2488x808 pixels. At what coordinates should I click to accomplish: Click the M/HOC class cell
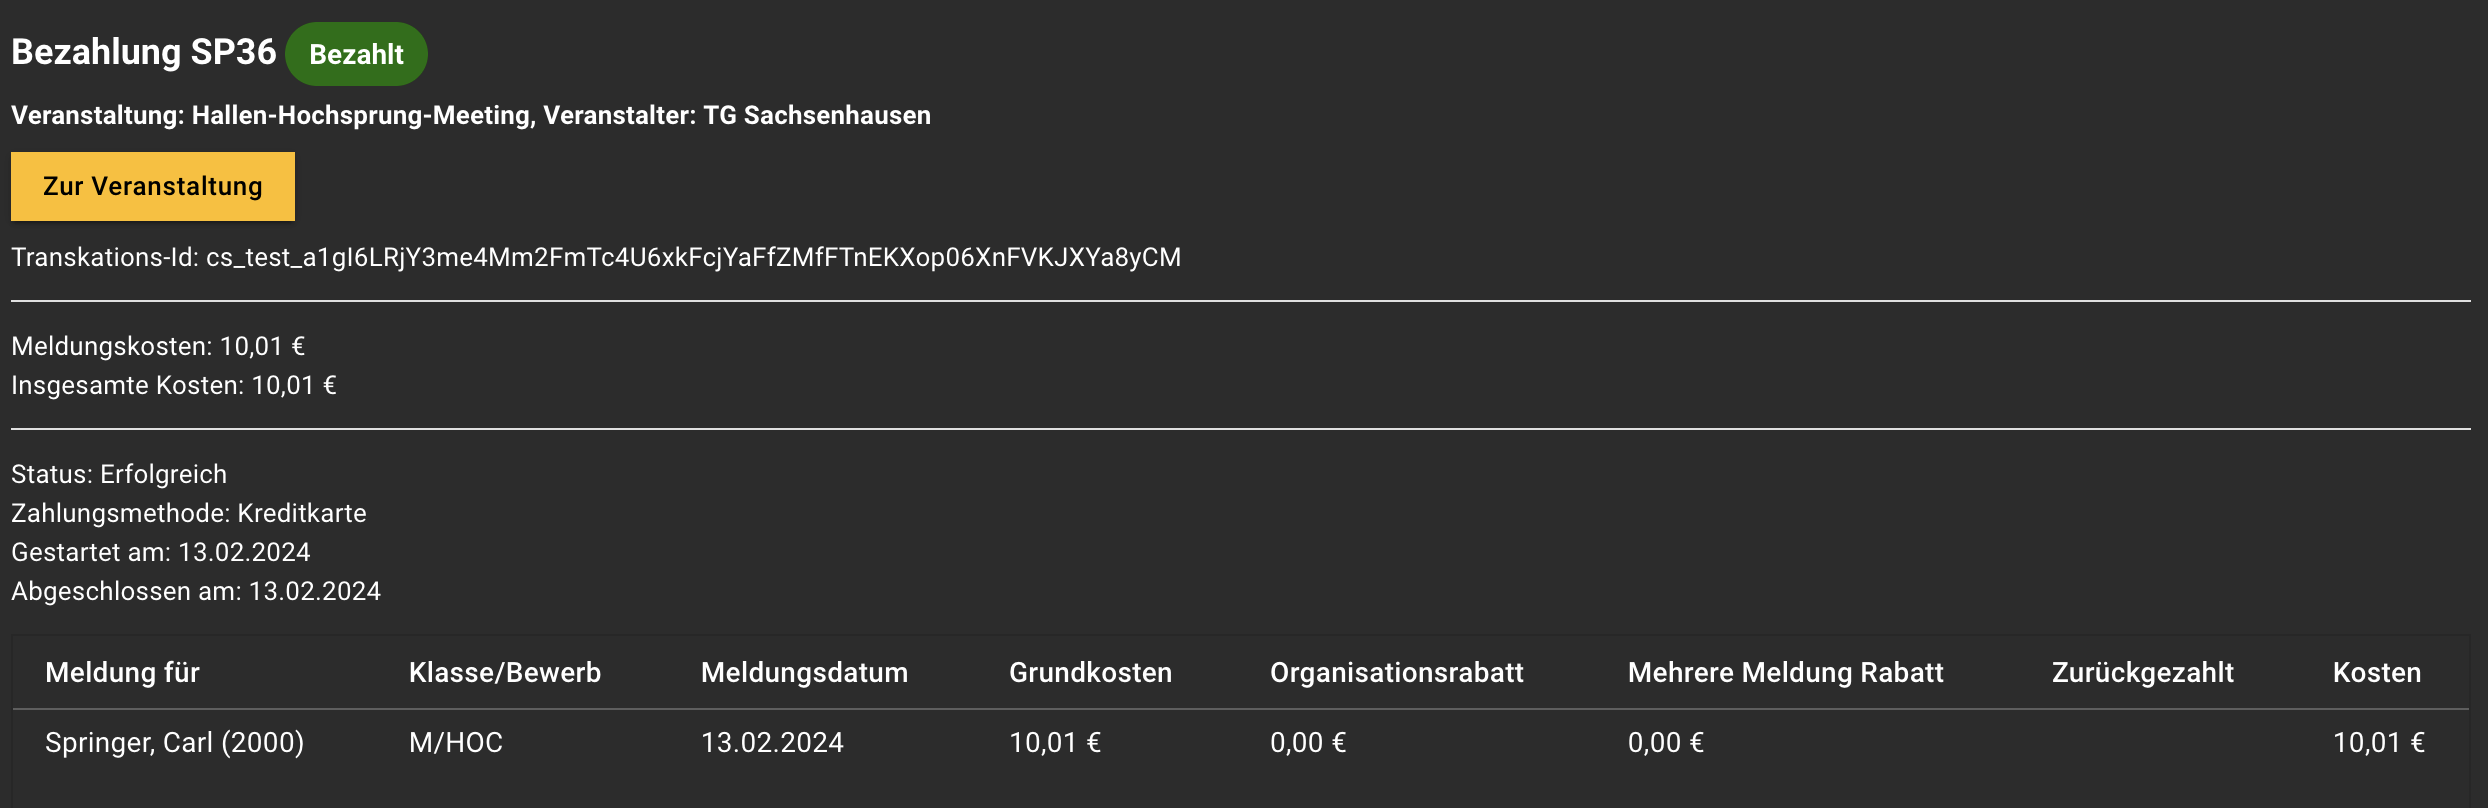(456, 742)
